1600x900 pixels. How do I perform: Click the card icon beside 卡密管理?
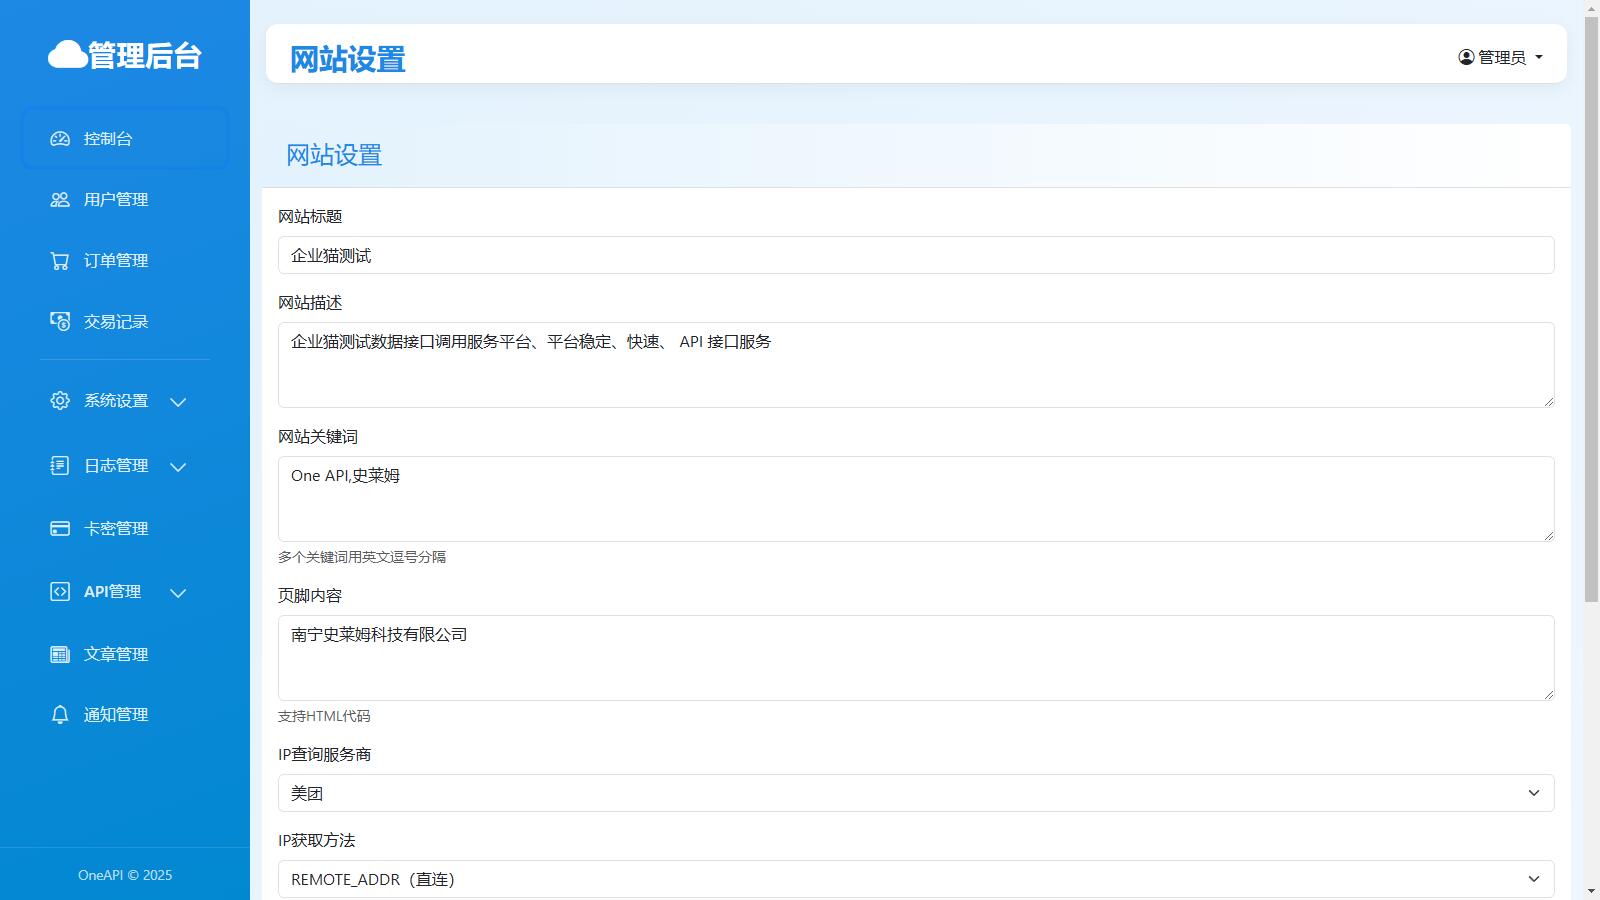(60, 529)
